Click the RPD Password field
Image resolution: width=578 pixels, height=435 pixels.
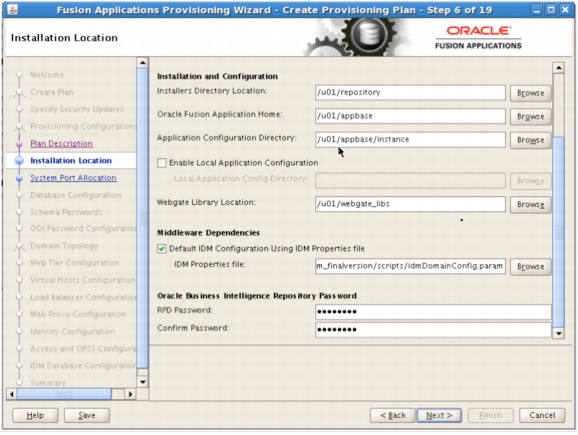point(433,312)
